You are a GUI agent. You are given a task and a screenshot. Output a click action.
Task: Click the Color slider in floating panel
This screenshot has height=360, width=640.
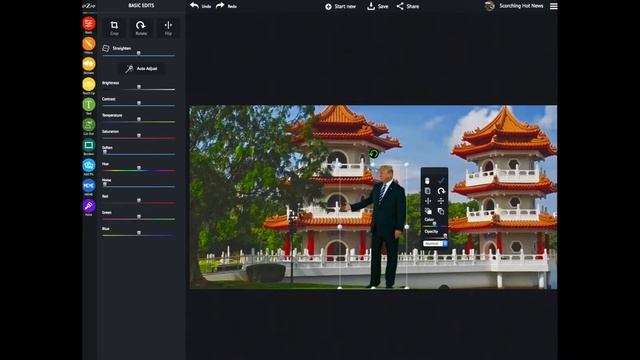click(435, 224)
